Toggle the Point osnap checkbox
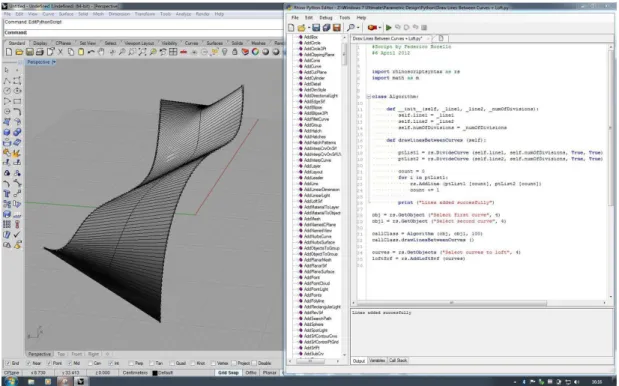Viewport: 619px width, 386px height. point(49,363)
